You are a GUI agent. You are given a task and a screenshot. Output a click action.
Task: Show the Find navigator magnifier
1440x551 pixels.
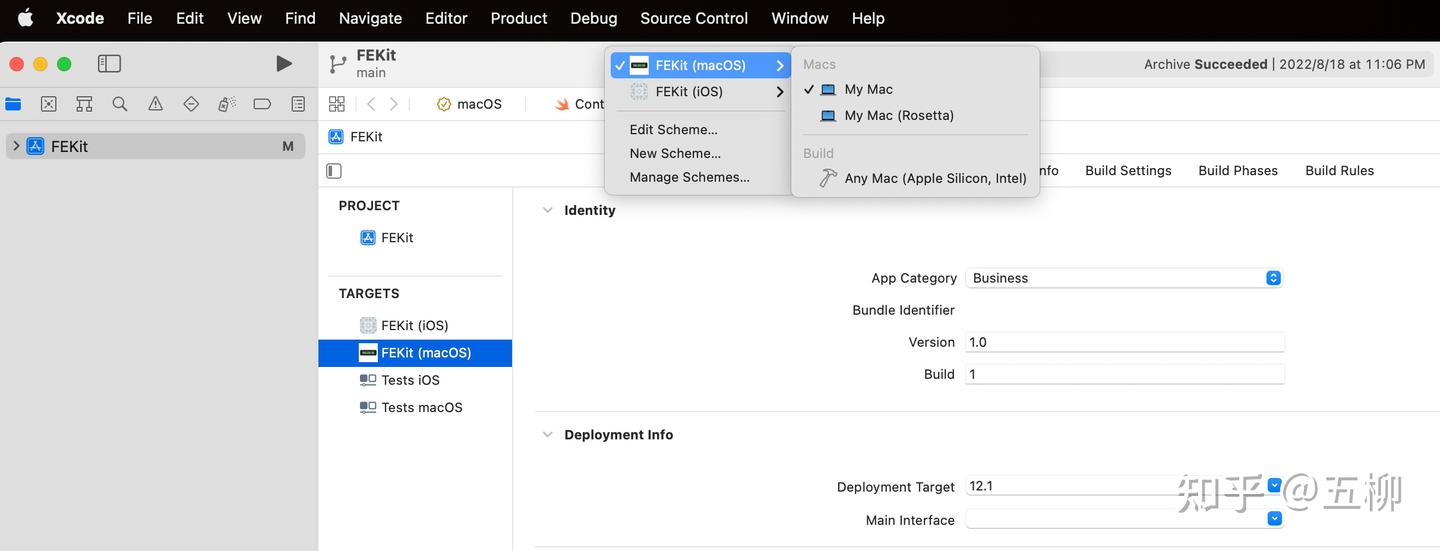pyautogui.click(x=120, y=104)
